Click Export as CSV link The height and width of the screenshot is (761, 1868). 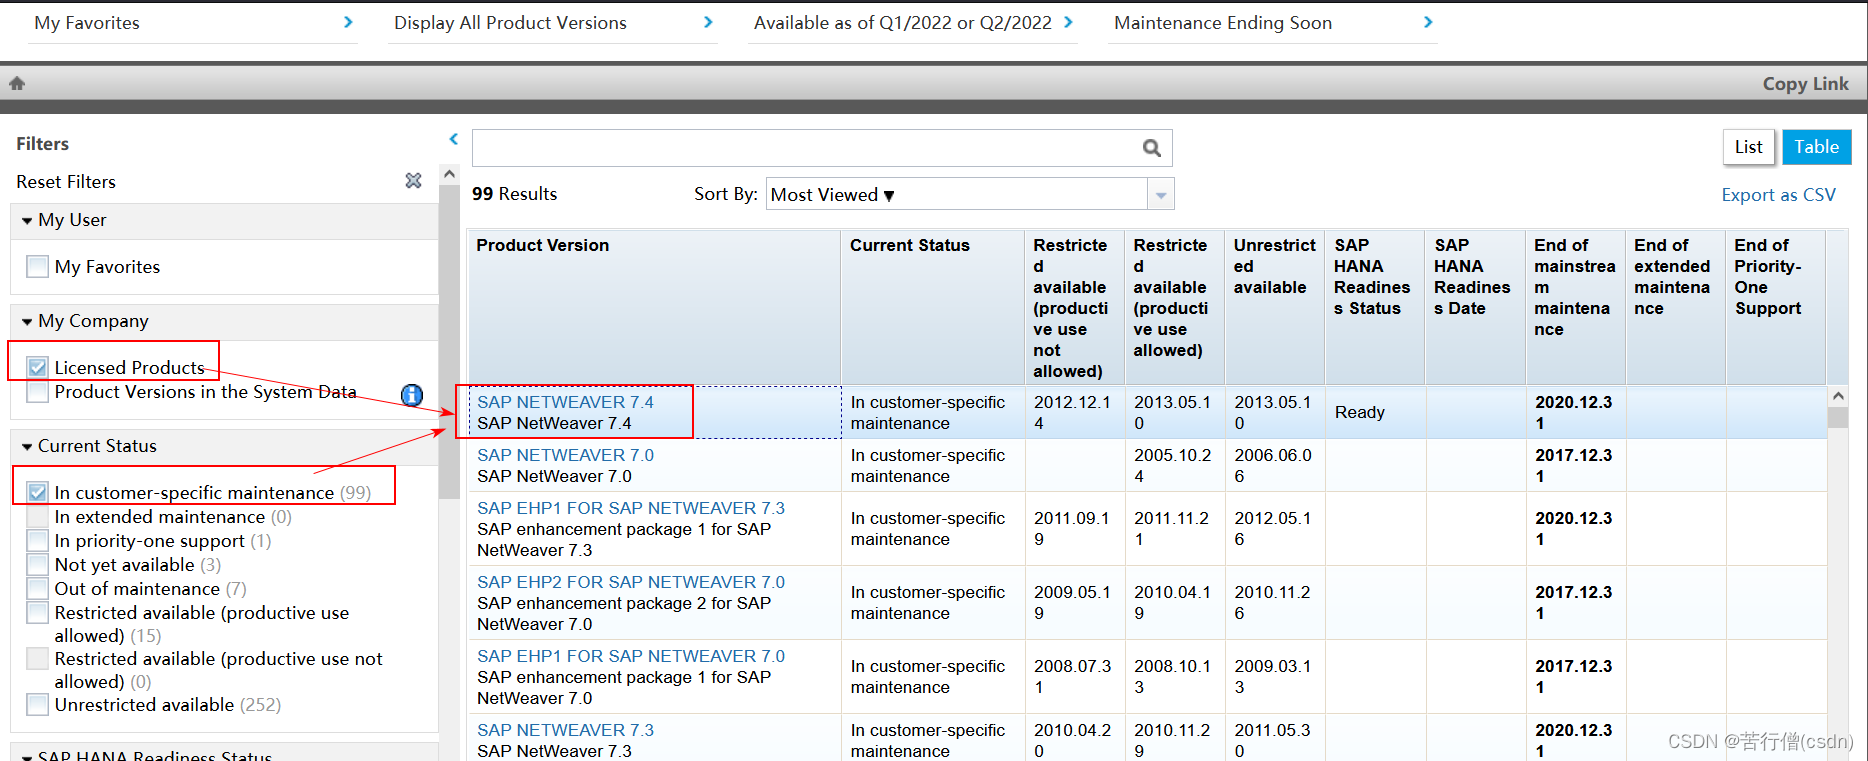[1778, 195]
